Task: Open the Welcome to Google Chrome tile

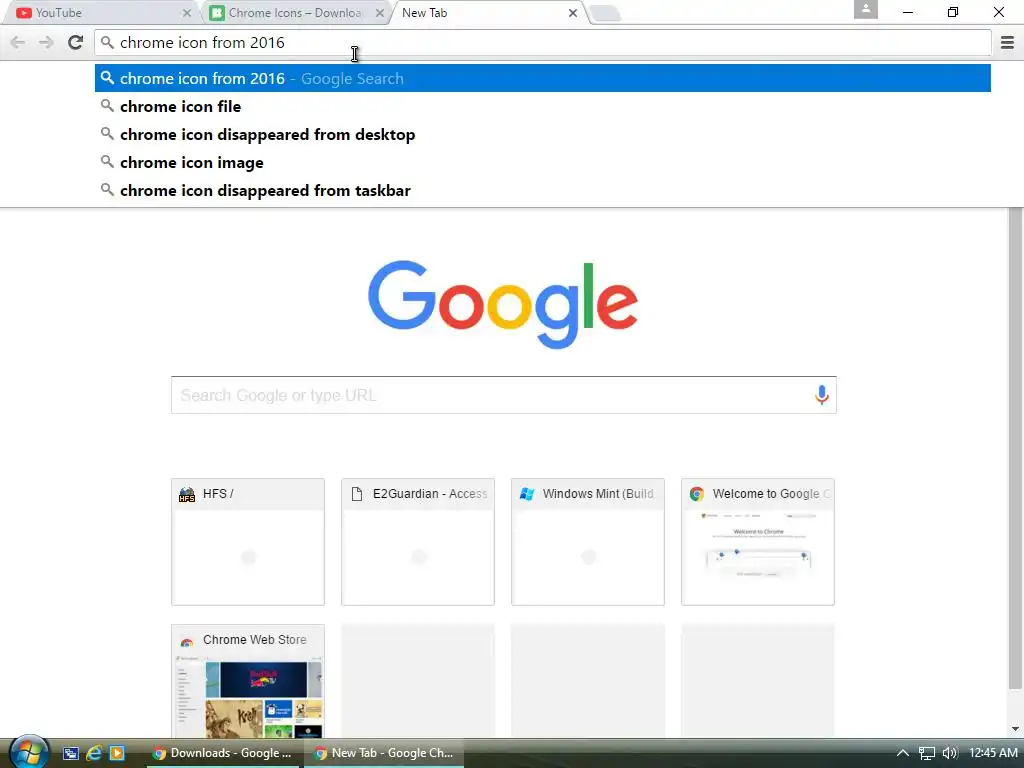Action: [758, 542]
